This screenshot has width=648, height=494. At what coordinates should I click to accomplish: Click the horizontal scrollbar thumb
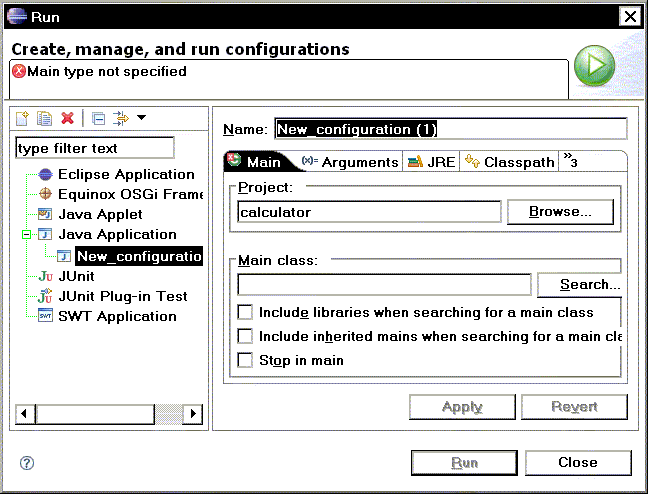click(95, 414)
